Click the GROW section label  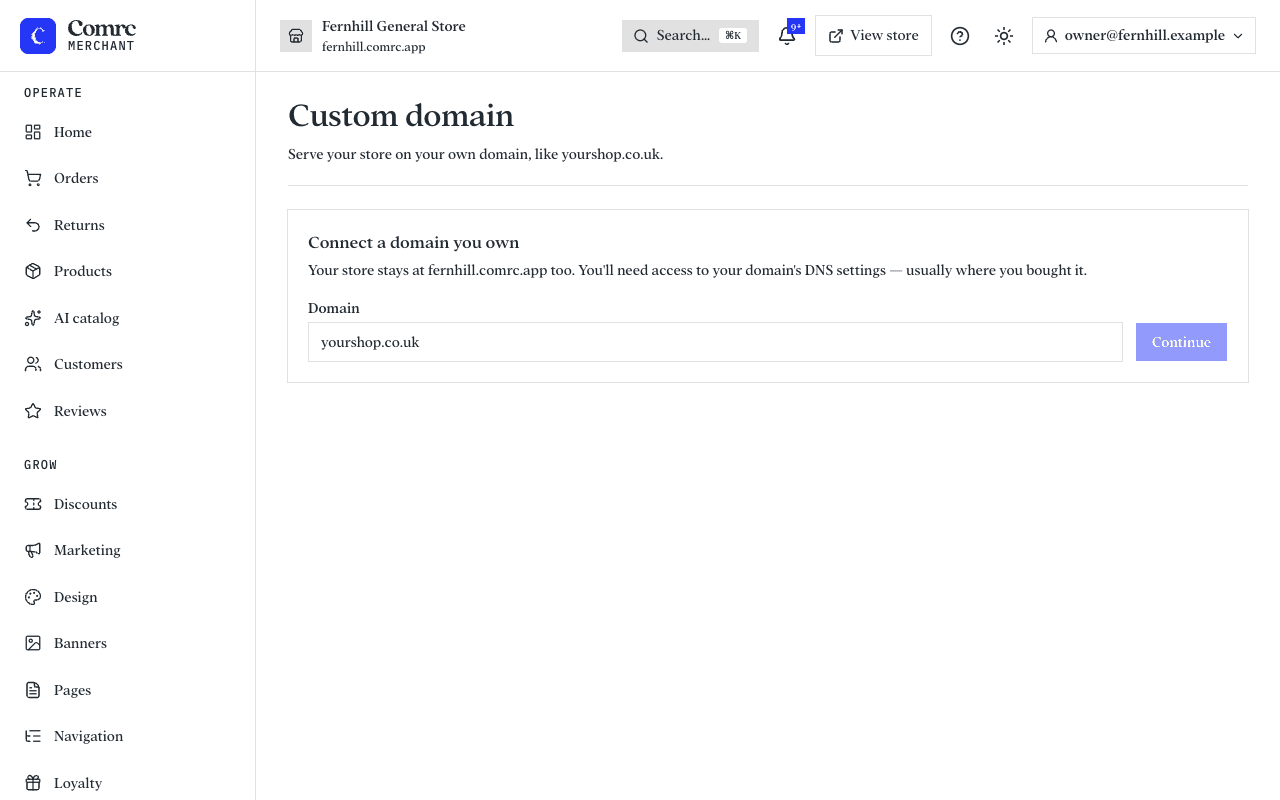click(x=41, y=465)
